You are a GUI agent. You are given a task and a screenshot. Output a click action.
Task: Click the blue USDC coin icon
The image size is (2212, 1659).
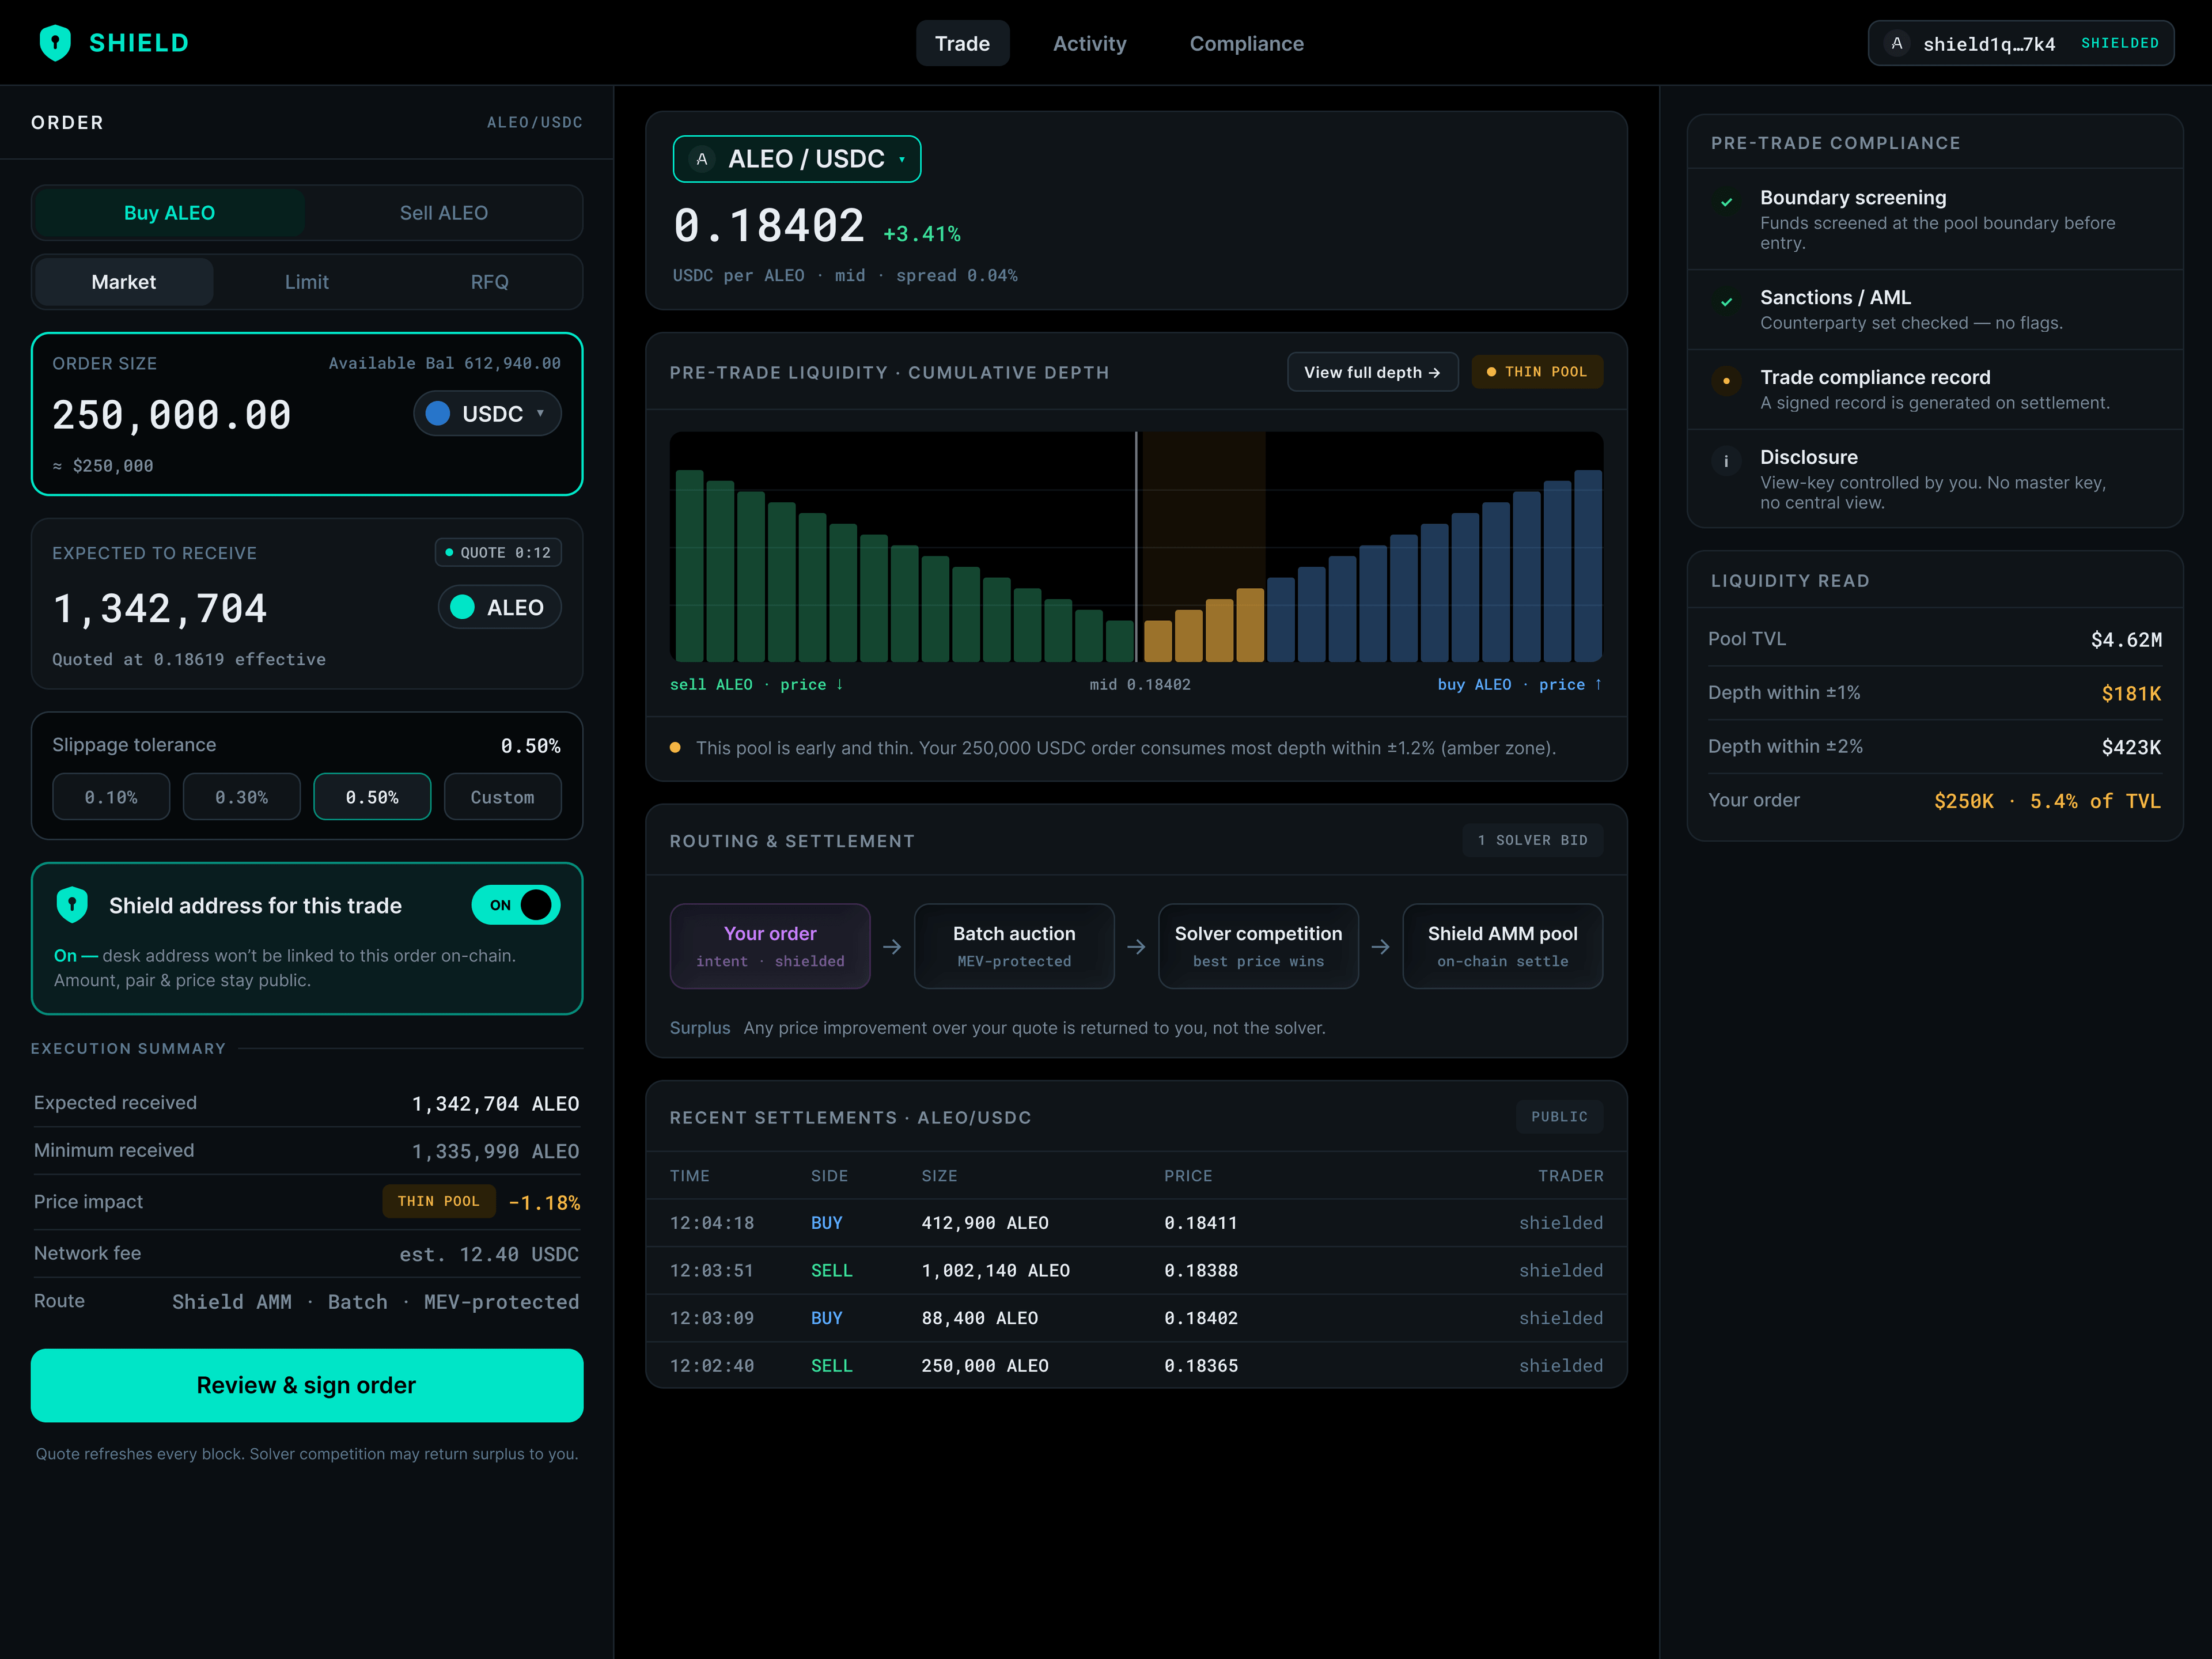tap(438, 413)
